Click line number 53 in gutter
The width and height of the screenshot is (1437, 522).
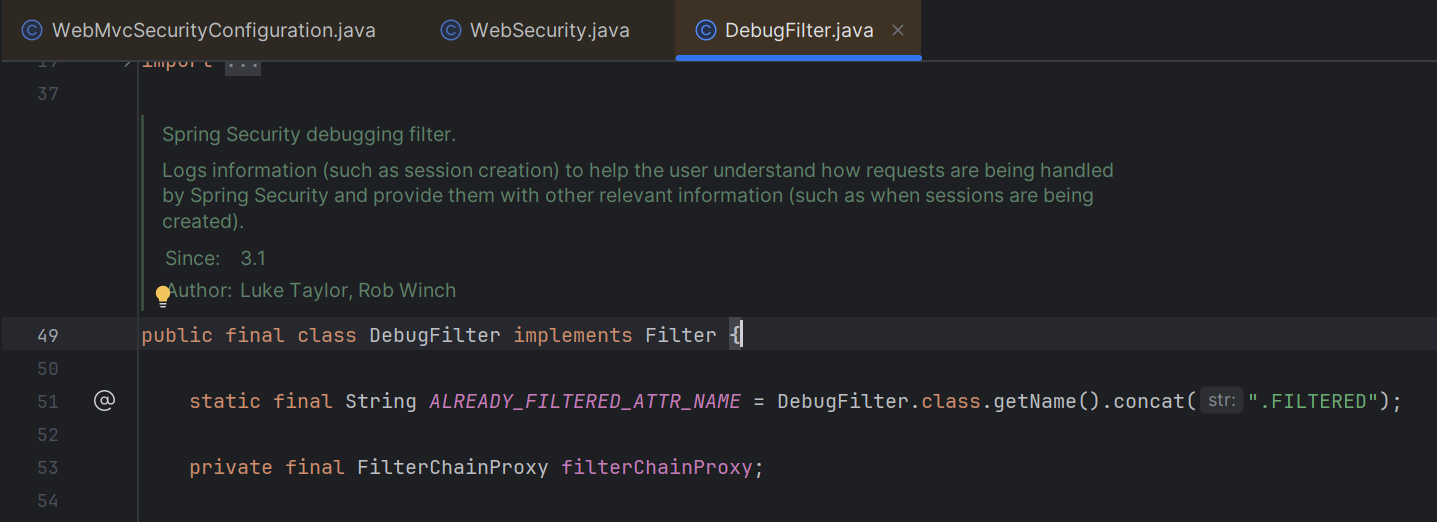click(x=48, y=467)
